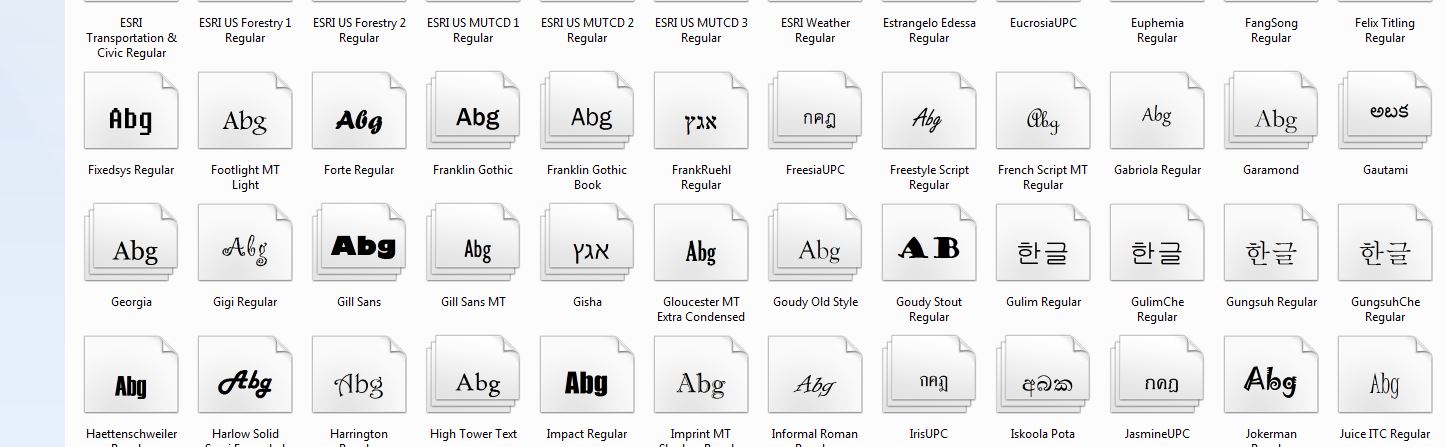Click the 'ESRI US Forestry 1 Regular' label
1446x447 pixels.
pyautogui.click(x=245, y=30)
